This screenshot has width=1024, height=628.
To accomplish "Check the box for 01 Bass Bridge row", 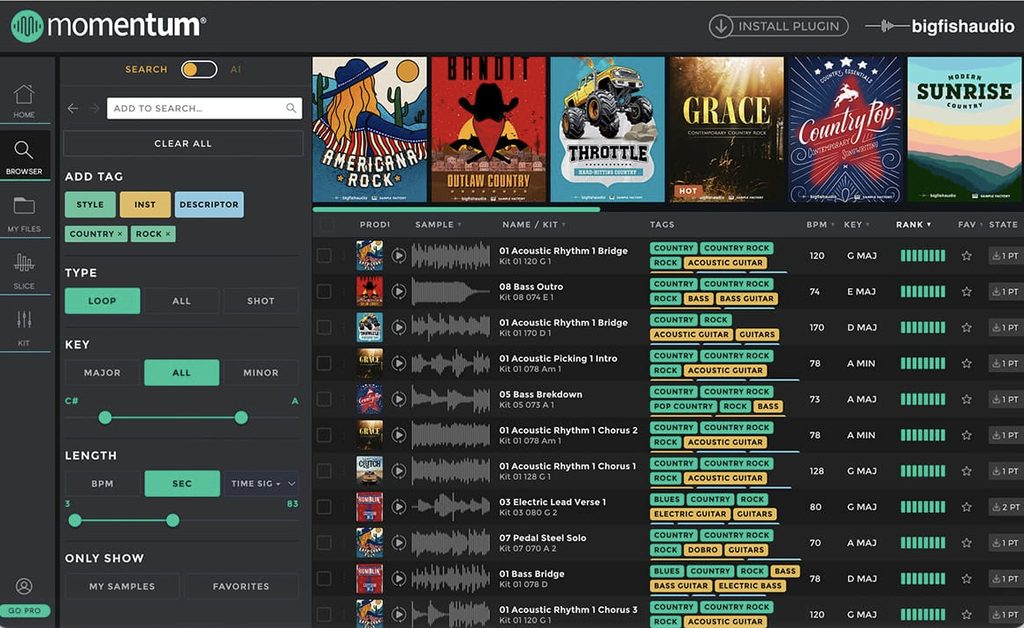I will [324, 579].
